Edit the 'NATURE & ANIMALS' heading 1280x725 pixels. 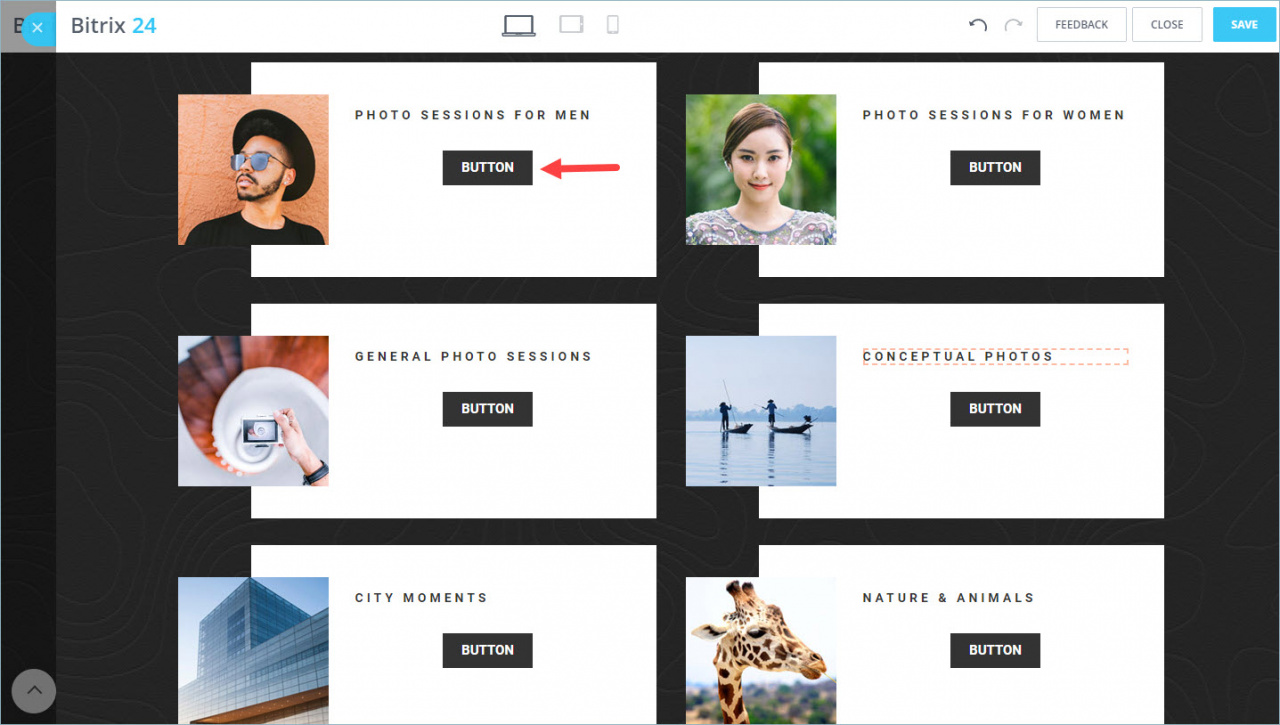[x=949, y=598]
